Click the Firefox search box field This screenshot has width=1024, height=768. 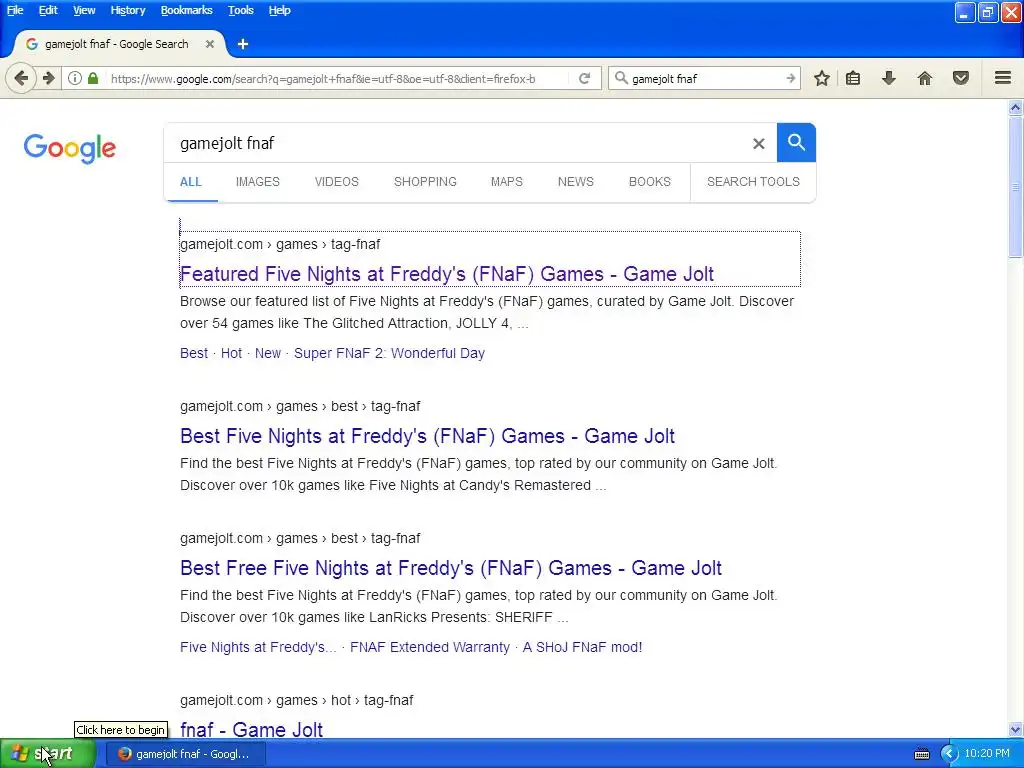705,78
